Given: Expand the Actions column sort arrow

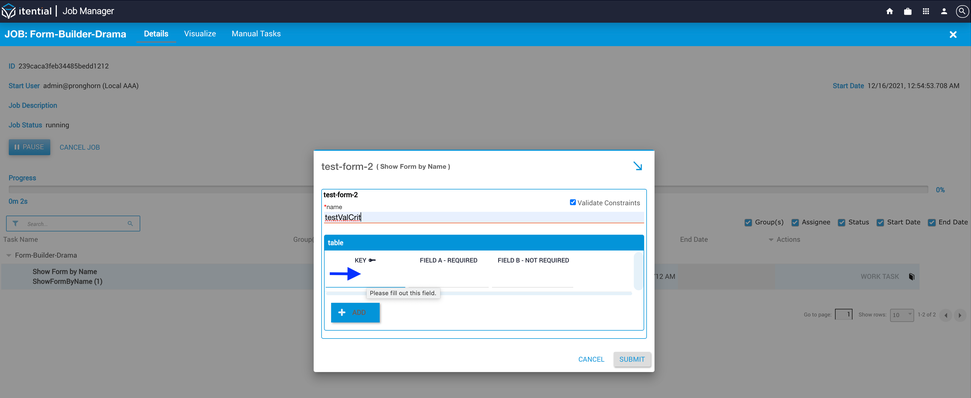Looking at the screenshot, I should click(771, 240).
